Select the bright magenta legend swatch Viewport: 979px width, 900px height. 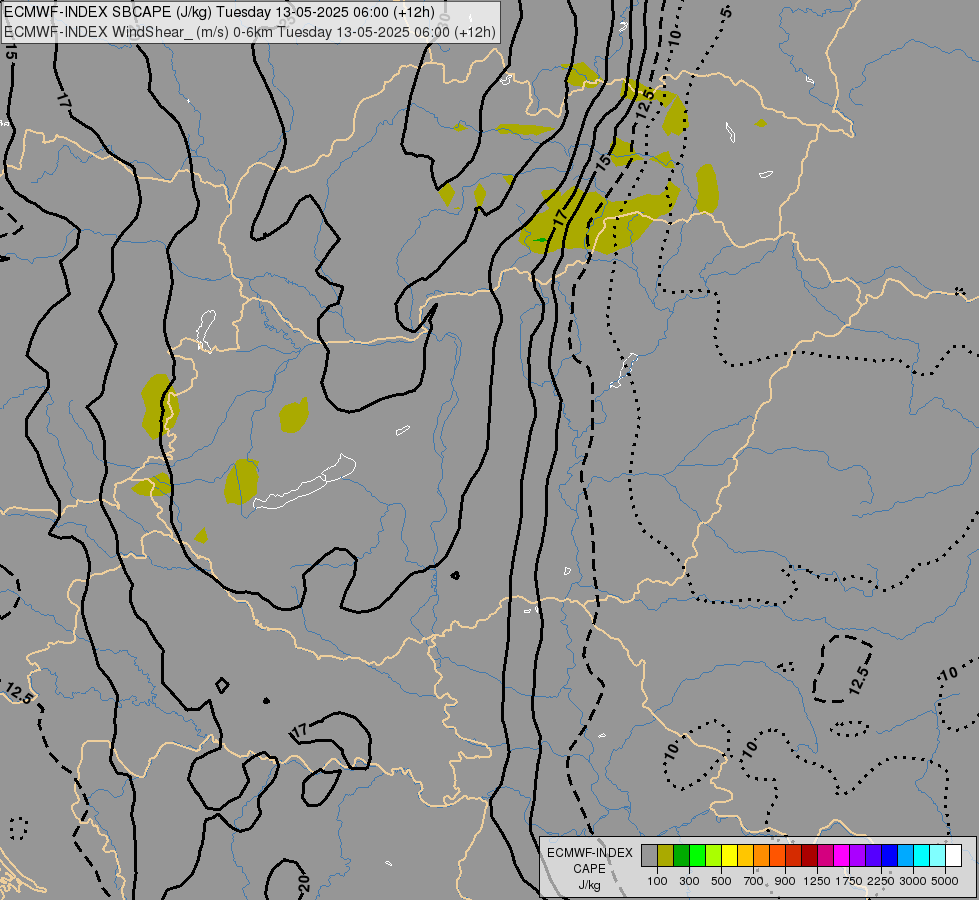click(x=841, y=856)
